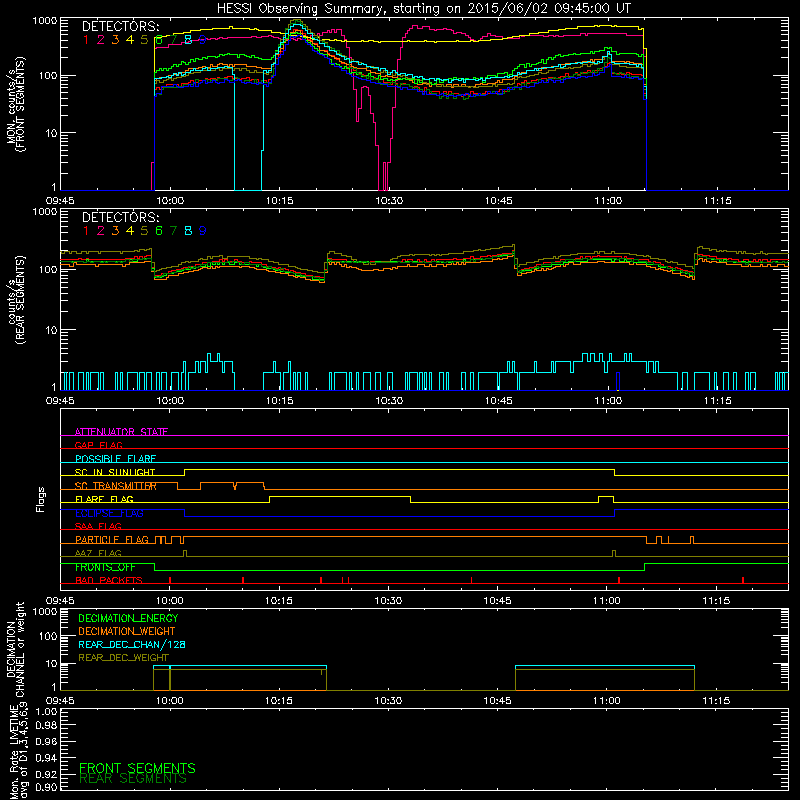
Task: Click the 11:15 tick label under the front segments panel
Action: pyautogui.click(x=717, y=201)
